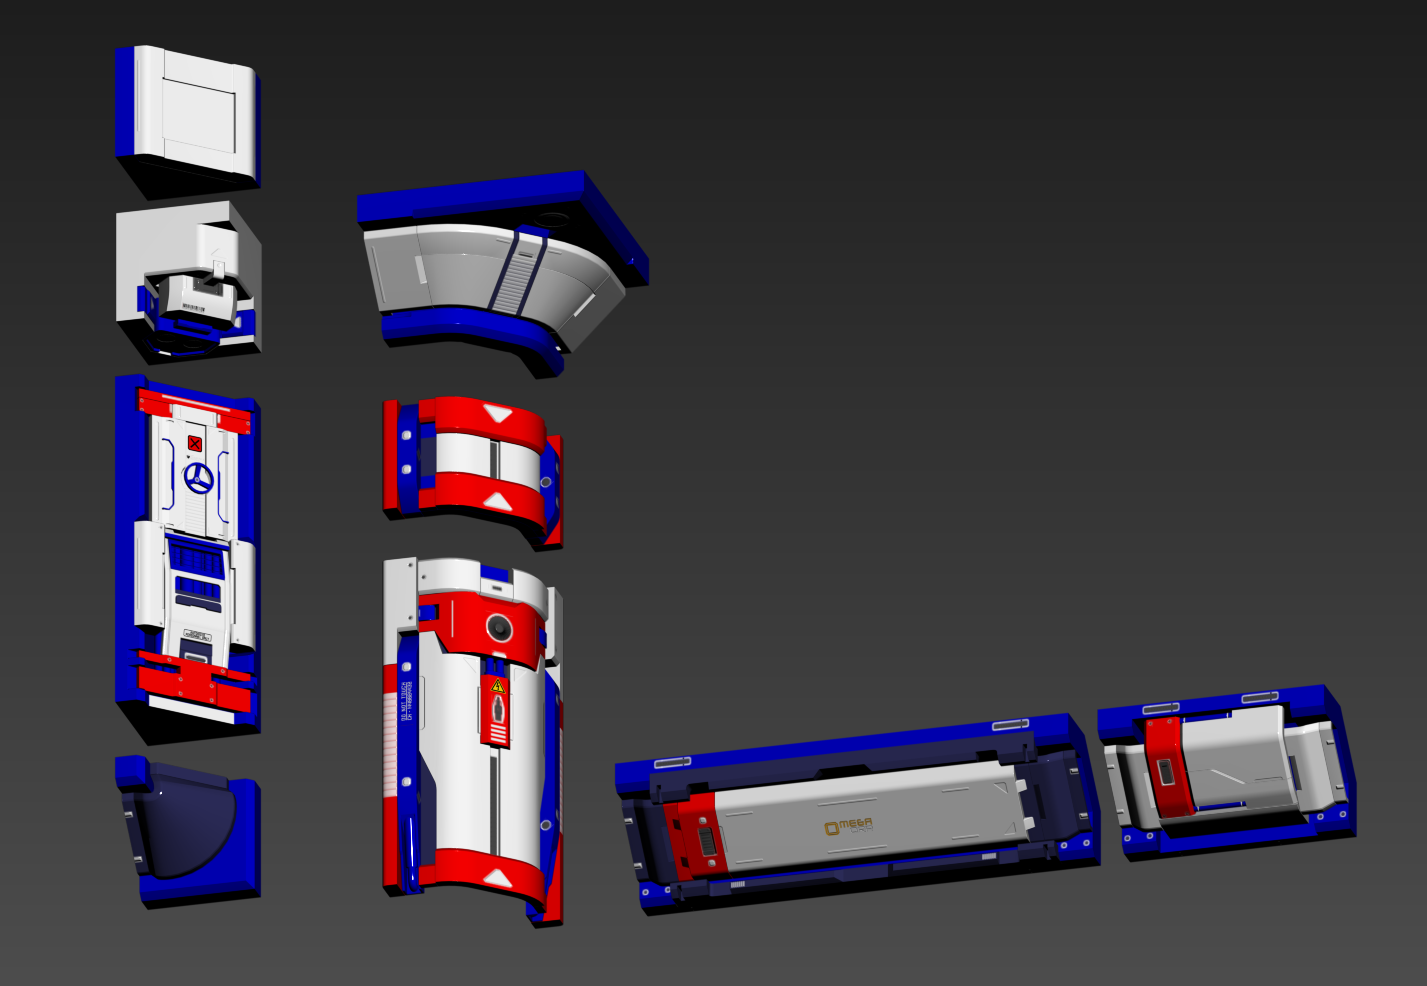Click lower white triangle on red curved band
Viewport: 1427px width, 986px height.
(x=498, y=499)
